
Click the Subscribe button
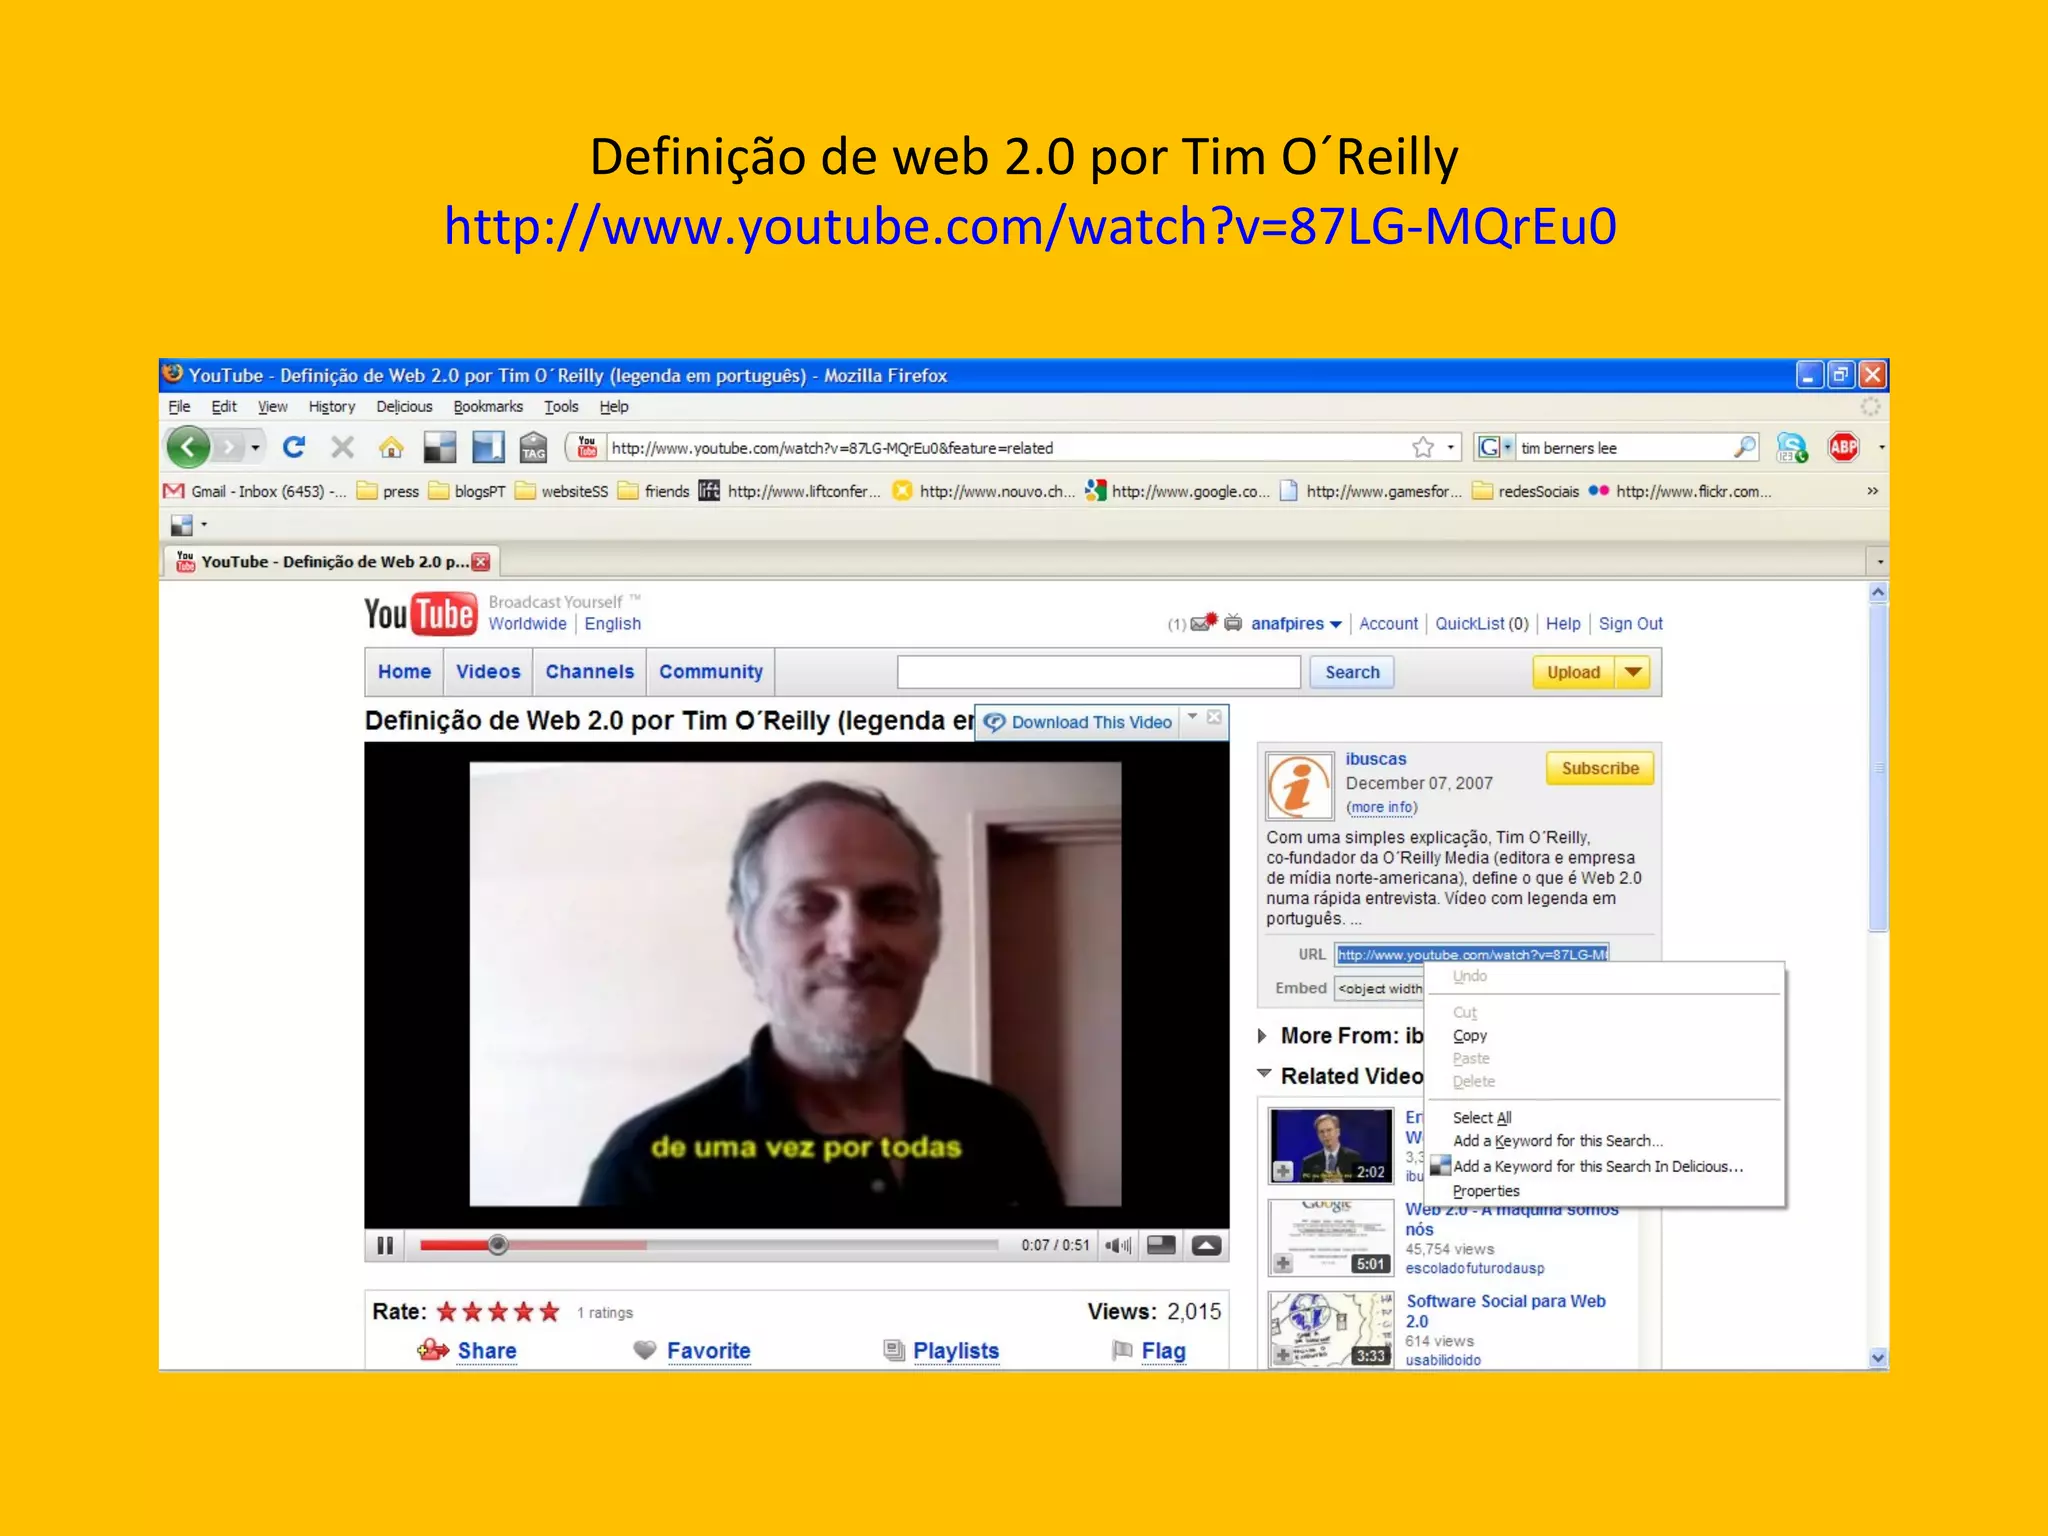pyautogui.click(x=1600, y=768)
